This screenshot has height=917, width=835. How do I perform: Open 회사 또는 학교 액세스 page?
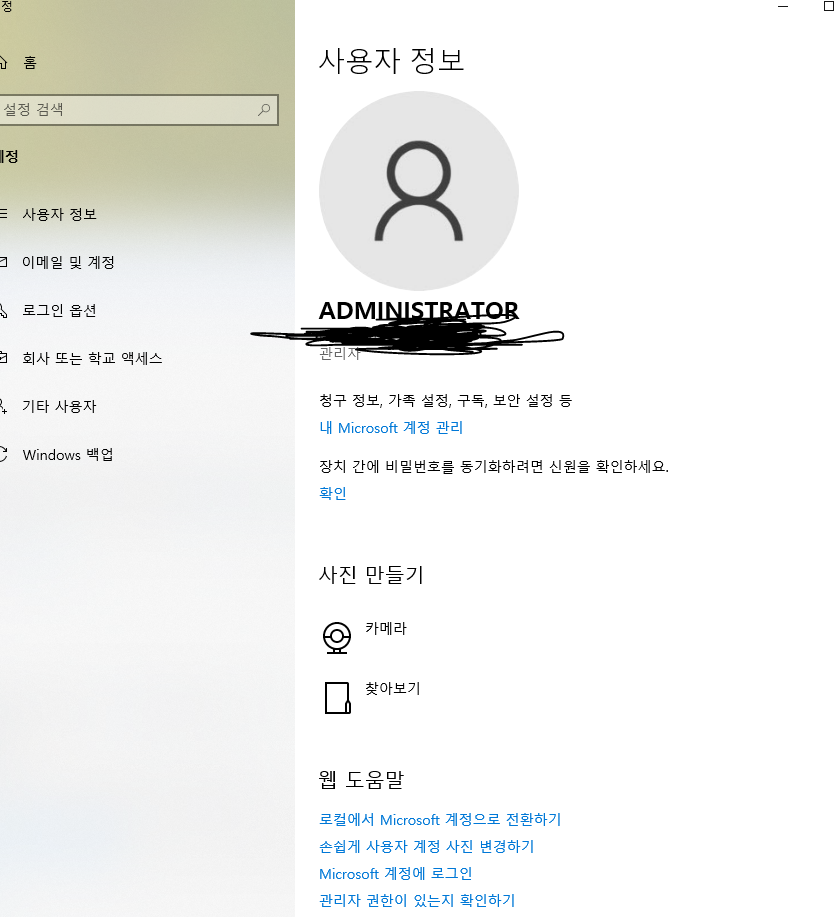click(92, 358)
